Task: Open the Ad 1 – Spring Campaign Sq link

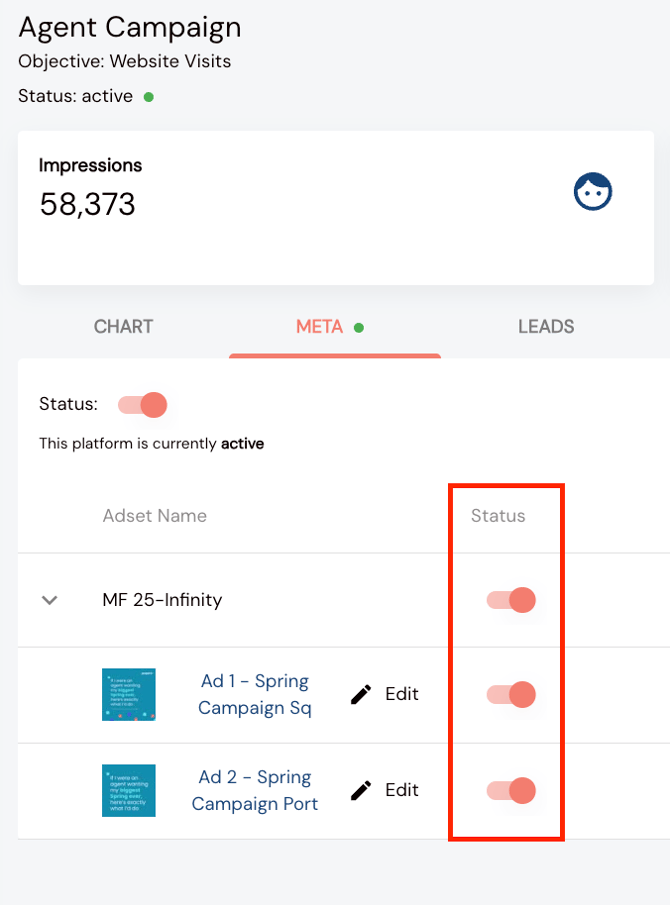Action: (254, 694)
